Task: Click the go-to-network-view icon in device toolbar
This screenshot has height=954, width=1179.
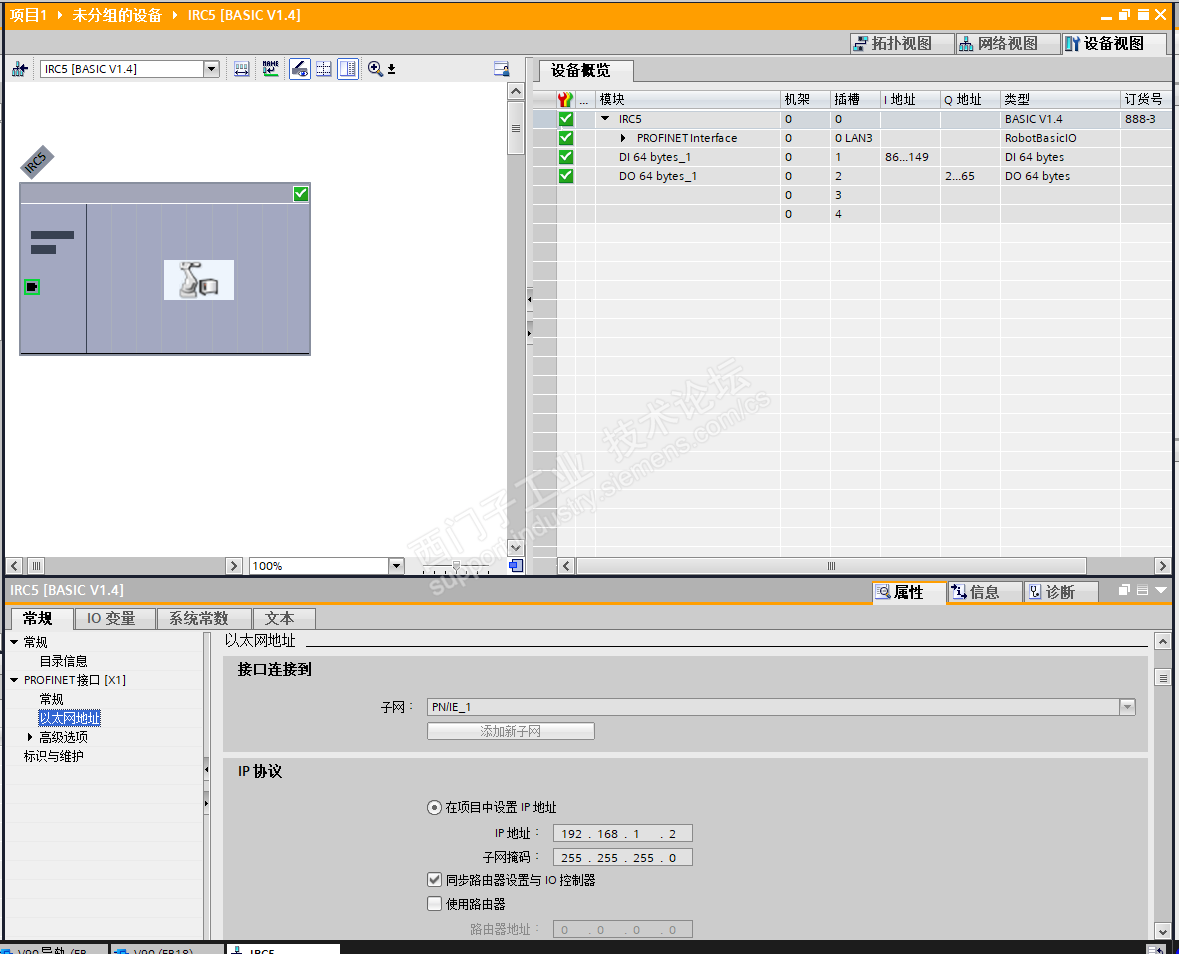Action: (20, 69)
